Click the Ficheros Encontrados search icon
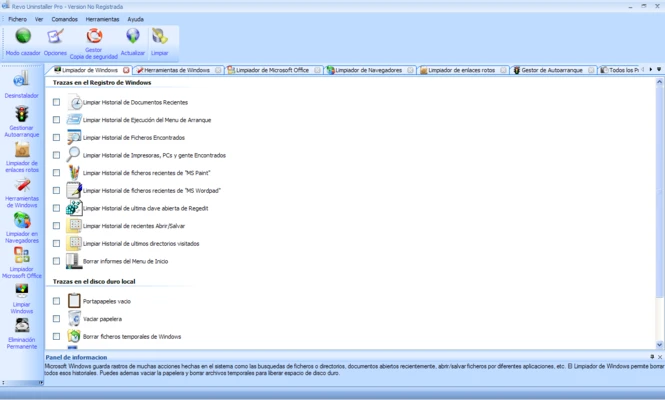Screen dimensions: 665x400 click(x=74, y=137)
